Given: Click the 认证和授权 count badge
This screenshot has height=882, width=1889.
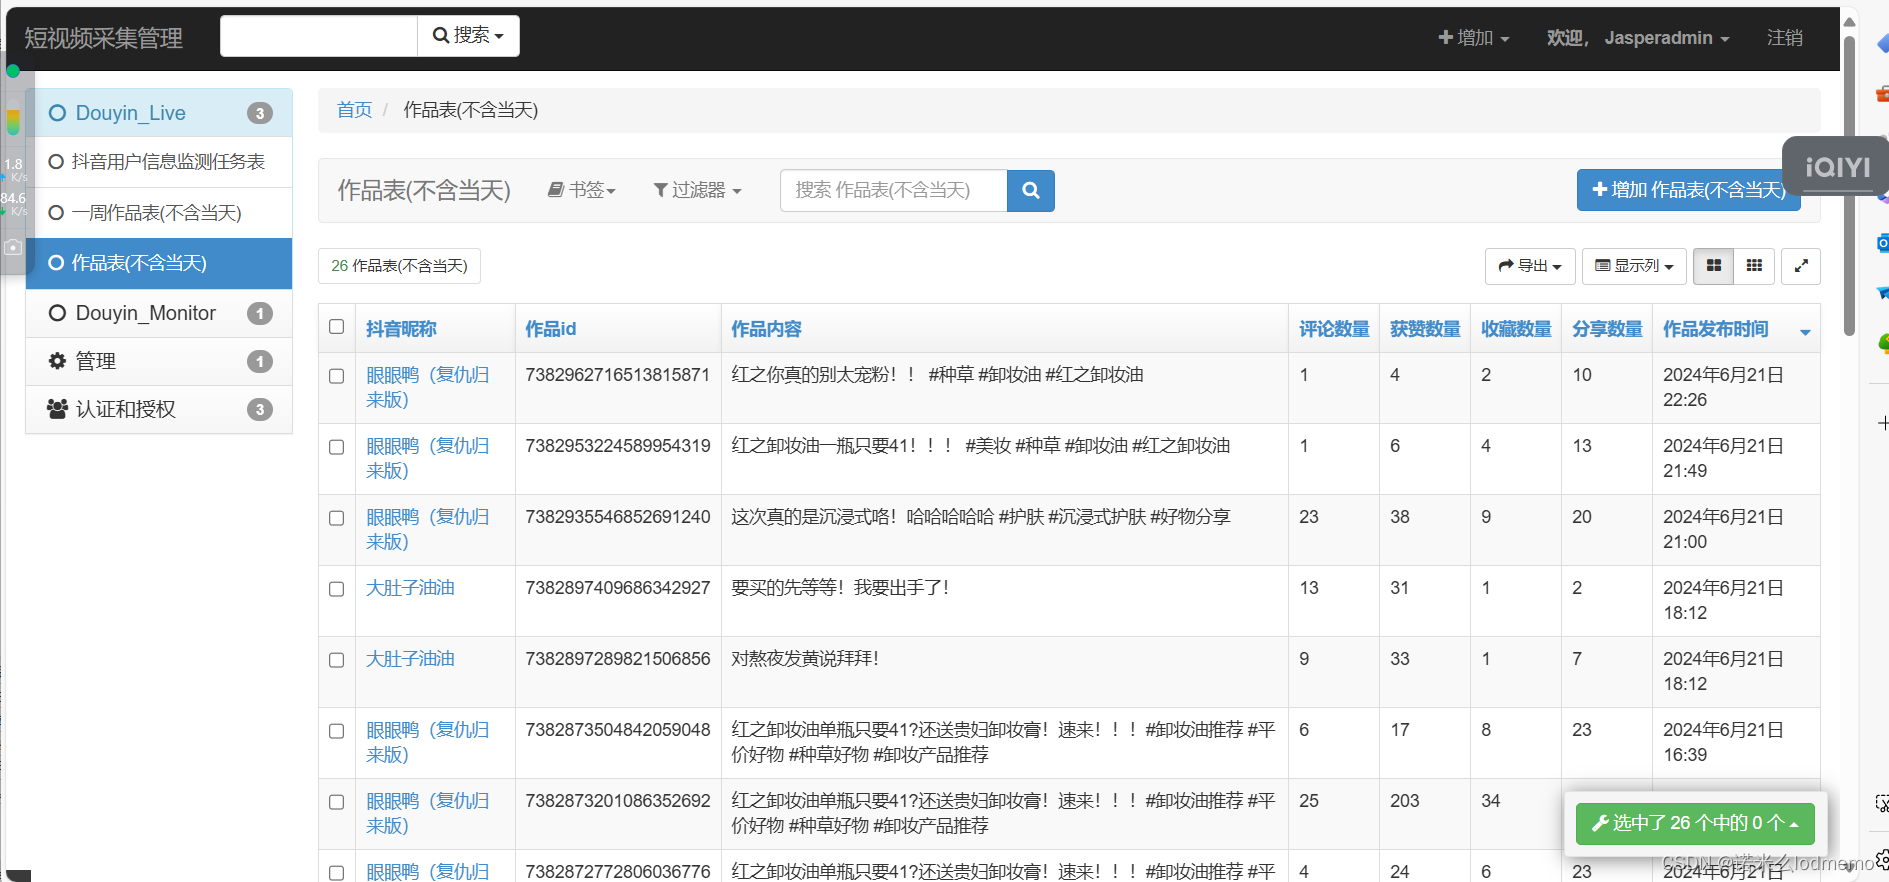Looking at the screenshot, I should pyautogui.click(x=260, y=409).
